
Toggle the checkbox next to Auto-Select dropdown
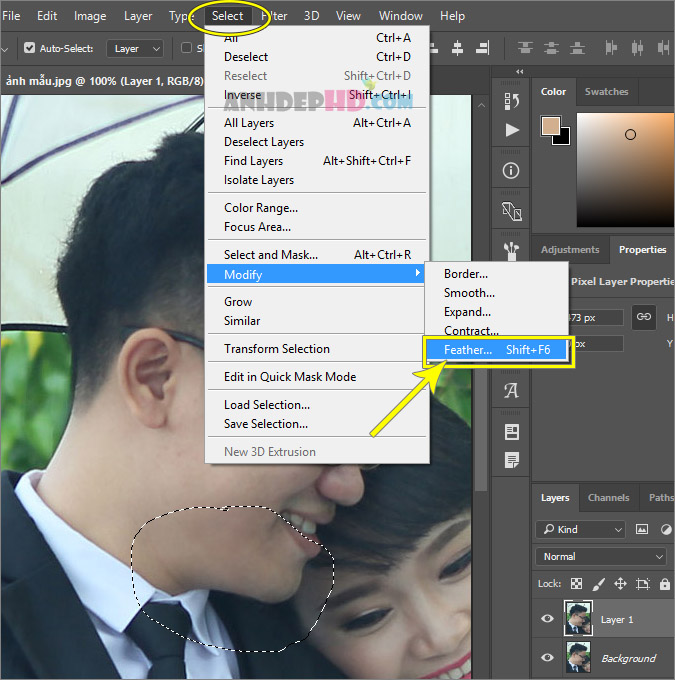[187, 48]
